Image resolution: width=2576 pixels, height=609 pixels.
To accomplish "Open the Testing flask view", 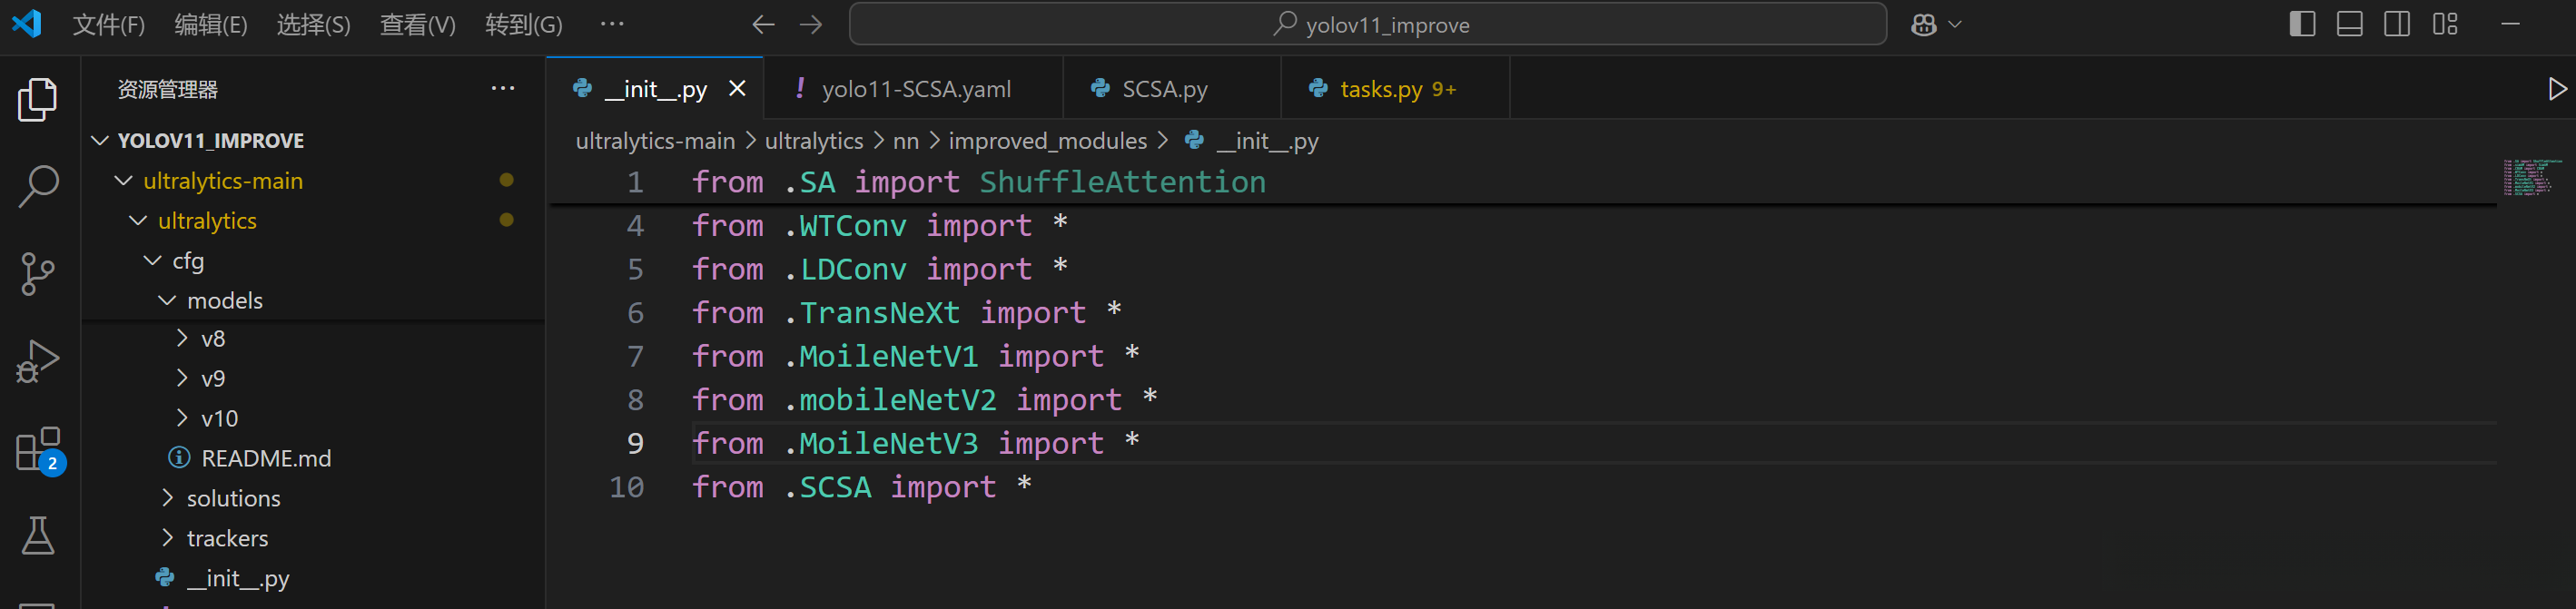I will click(x=38, y=536).
